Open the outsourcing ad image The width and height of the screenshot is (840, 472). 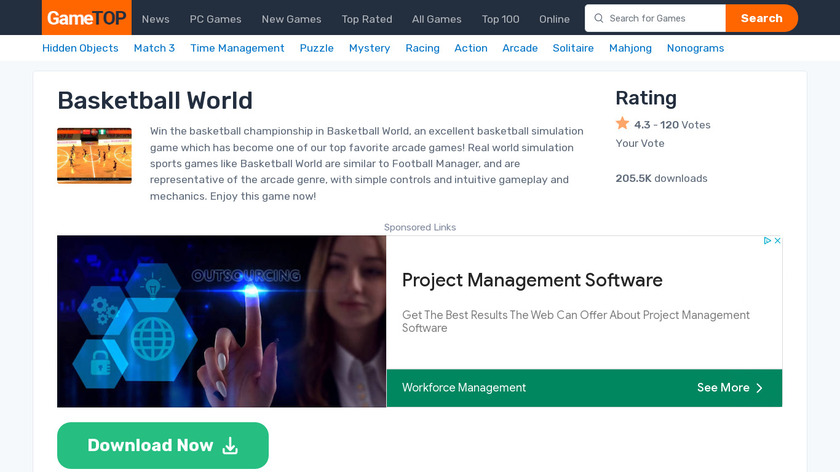click(x=221, y=321)
